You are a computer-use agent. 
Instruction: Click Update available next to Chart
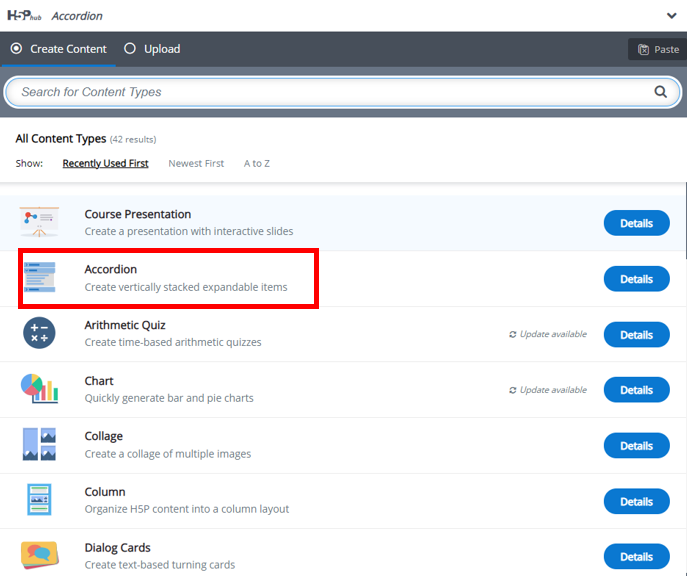point(548,390)
